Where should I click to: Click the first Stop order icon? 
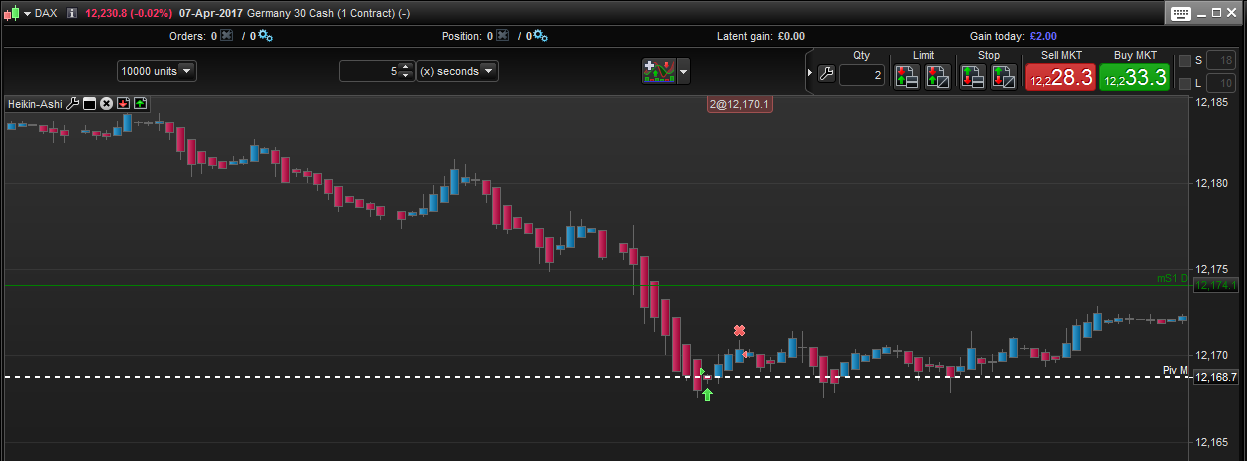point(973,76)
